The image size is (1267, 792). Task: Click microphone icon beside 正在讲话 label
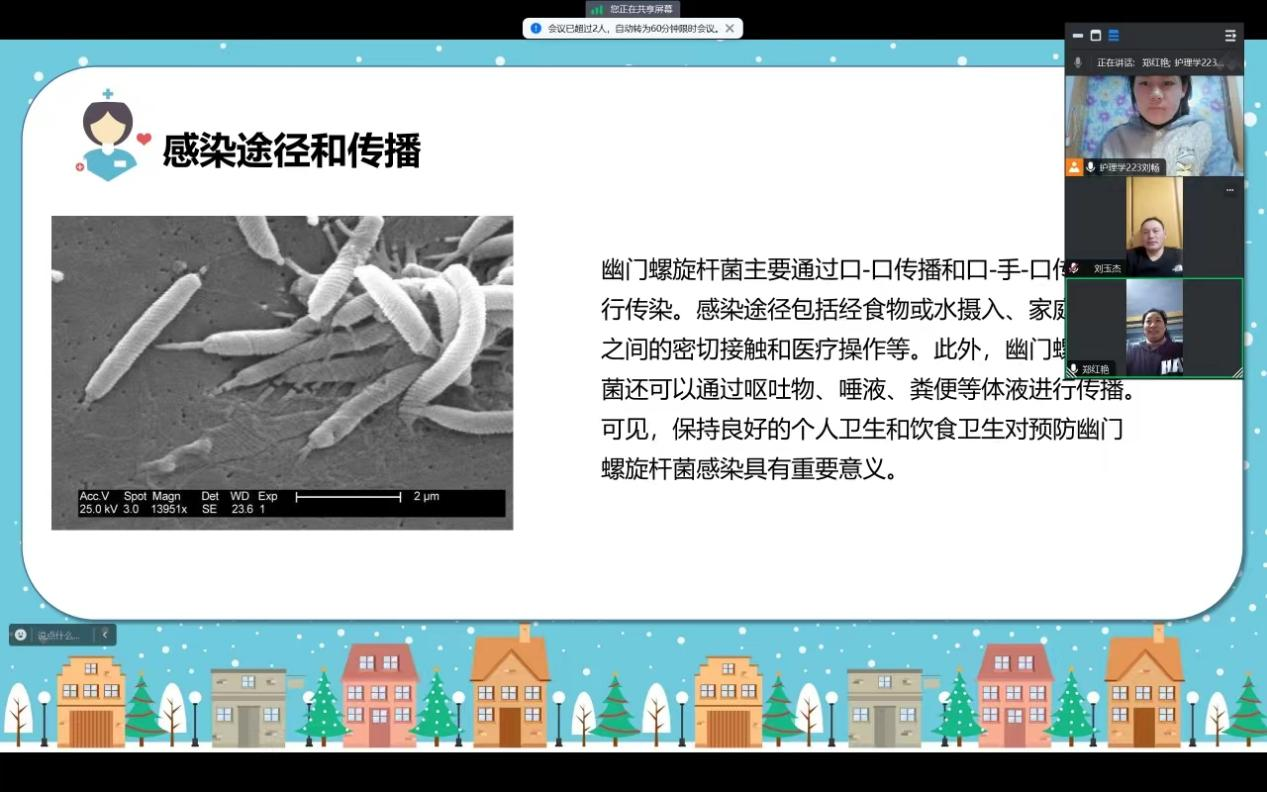1078,62
